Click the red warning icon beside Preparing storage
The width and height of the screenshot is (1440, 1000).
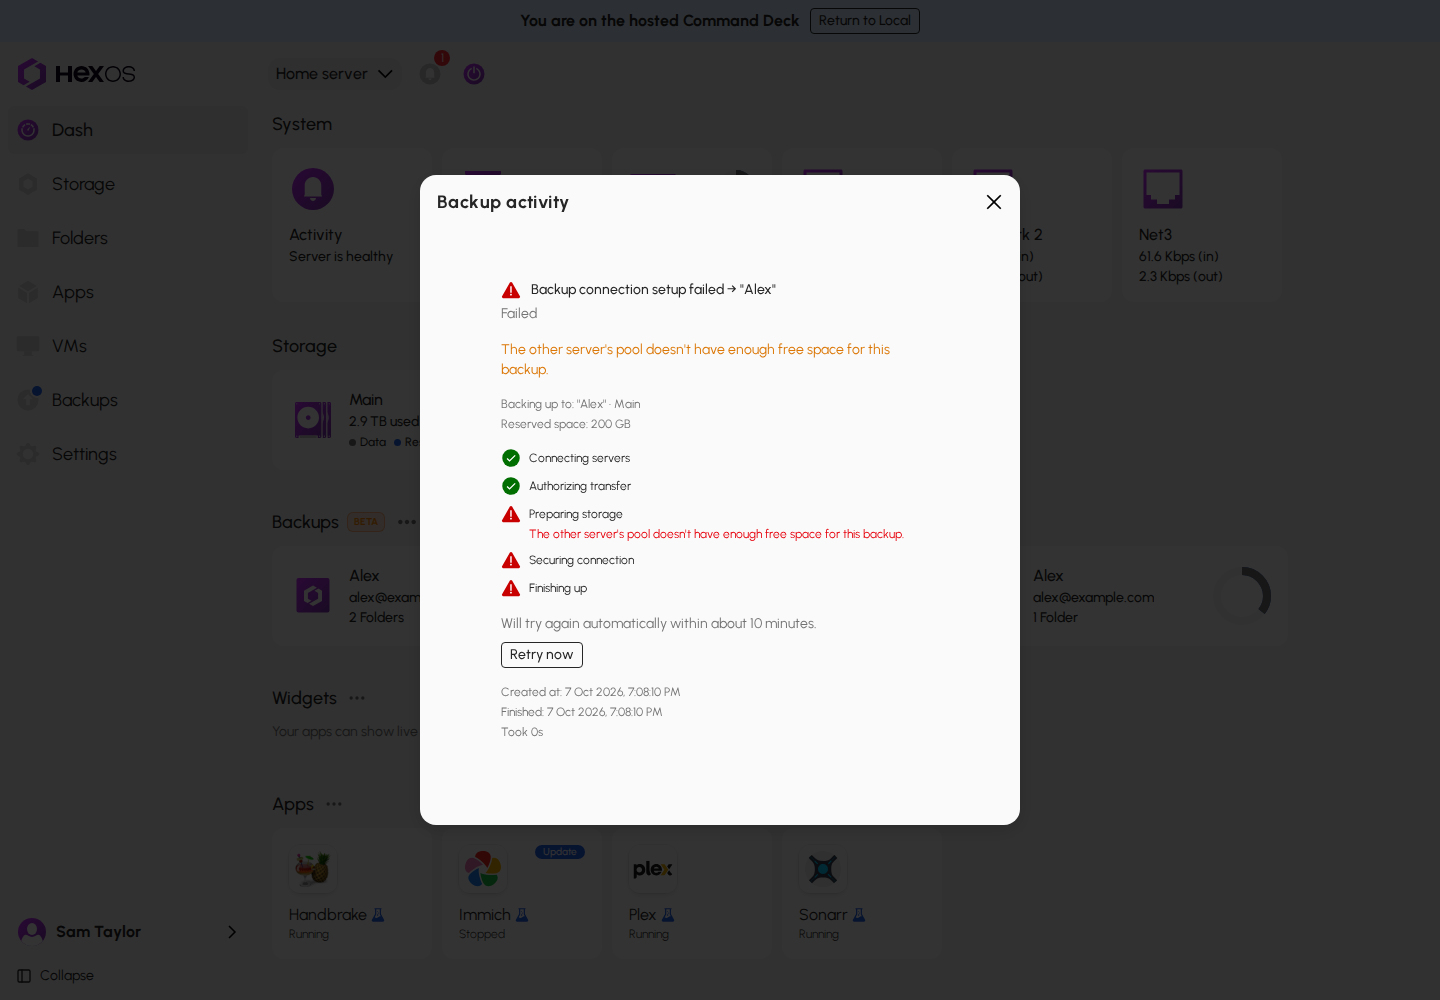click(x=511, y=514)
